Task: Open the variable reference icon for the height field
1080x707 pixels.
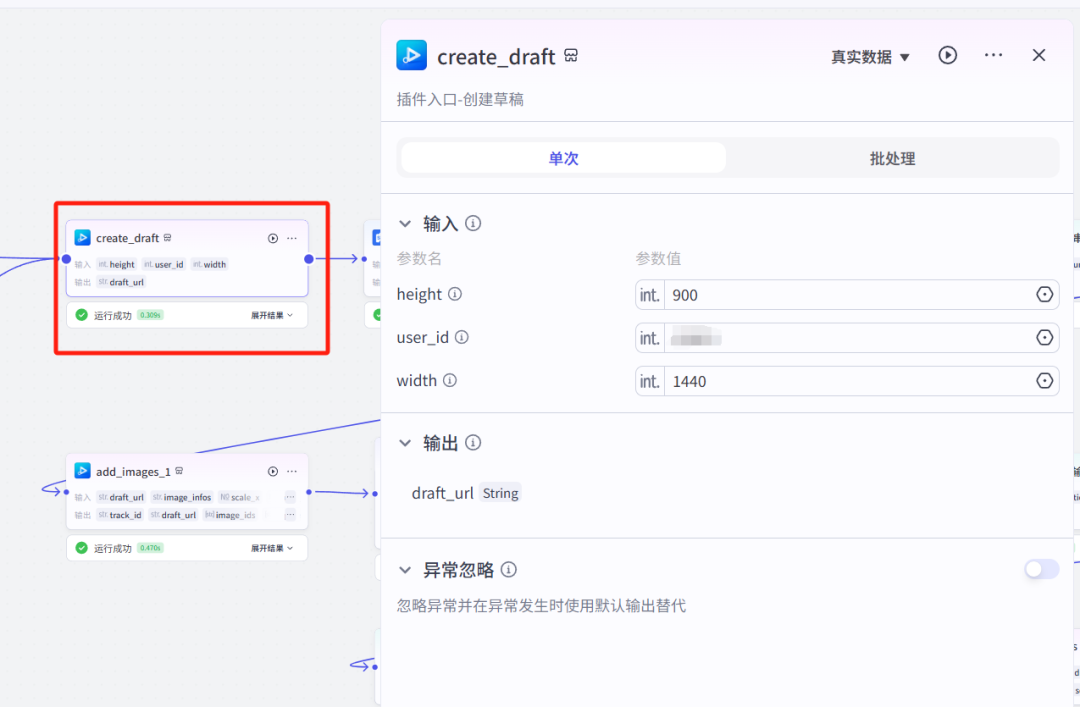Action: (1044, 294)
